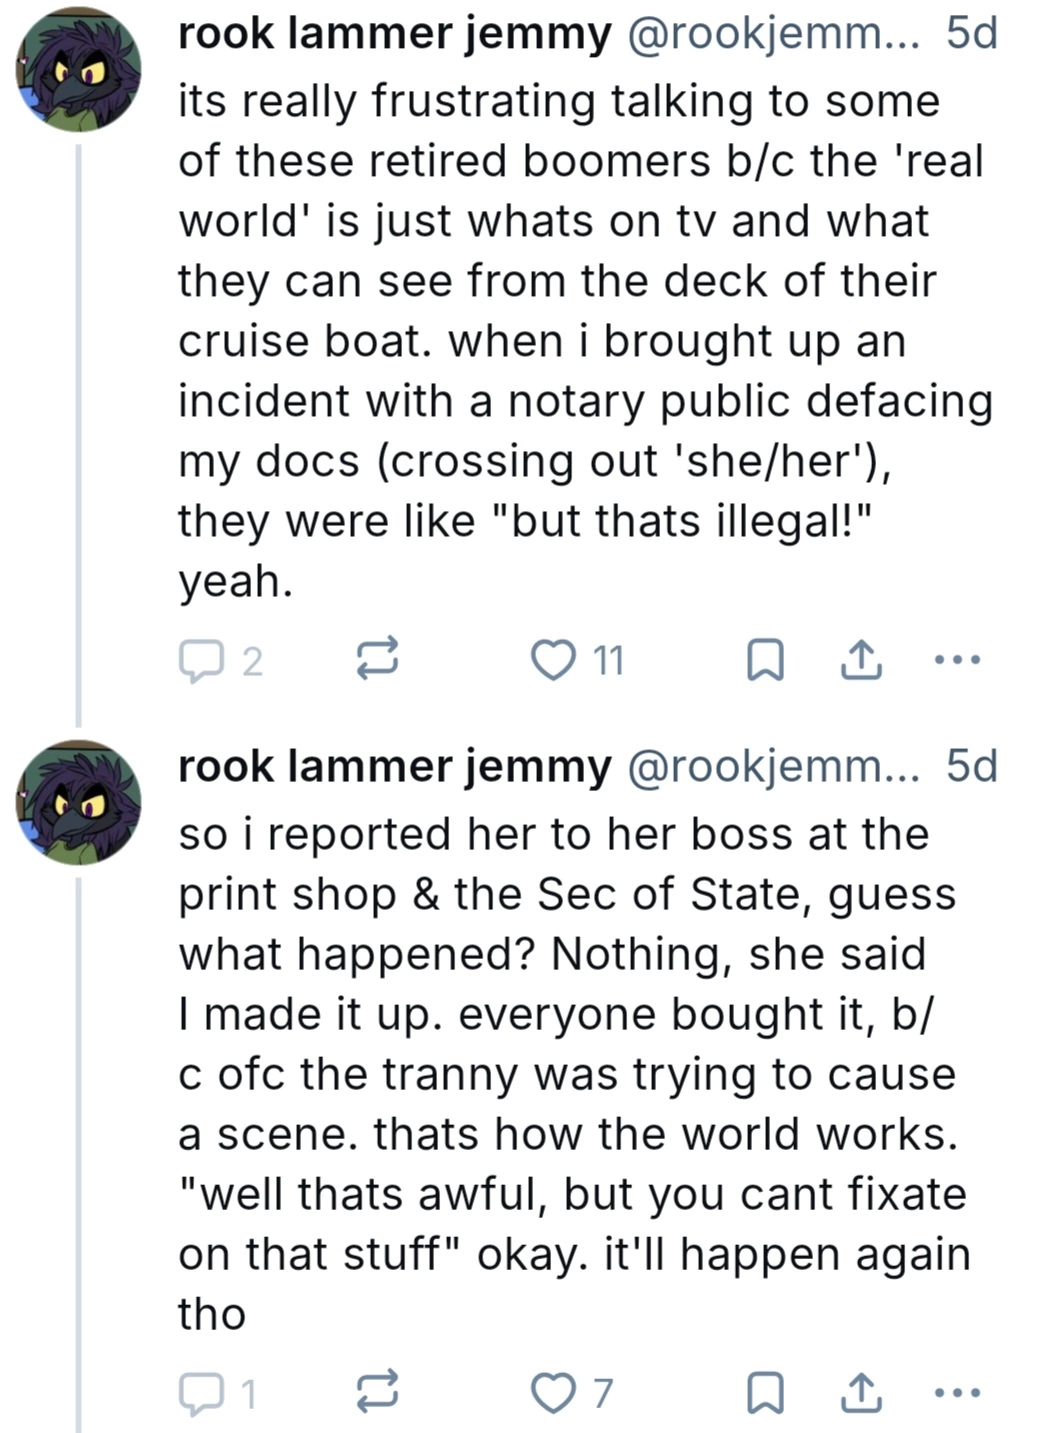
Task: Open the 5d timestamp on the second post
Action: tap(972, 767)
